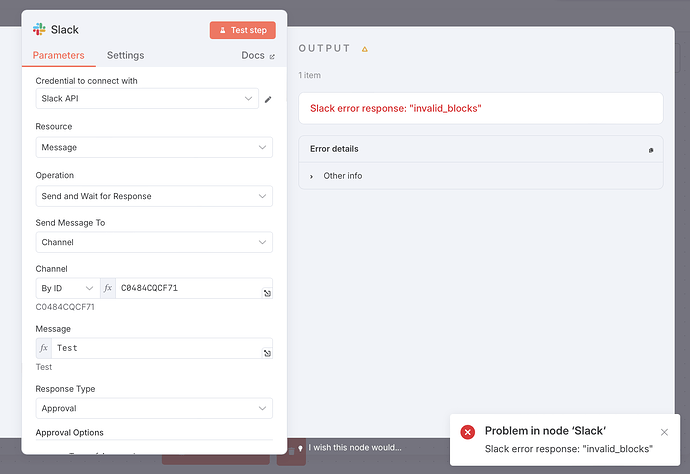Open the Response Type dropdown
This screenshot has height=474, width=690.
tap(154, 408)
